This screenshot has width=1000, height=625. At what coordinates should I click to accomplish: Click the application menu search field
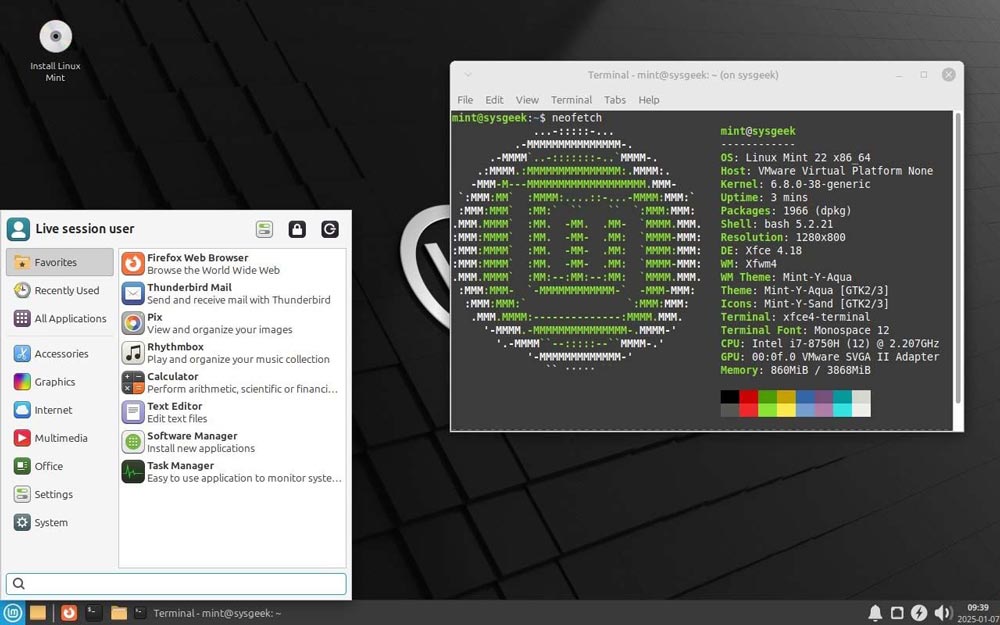[x=176, y=584]
